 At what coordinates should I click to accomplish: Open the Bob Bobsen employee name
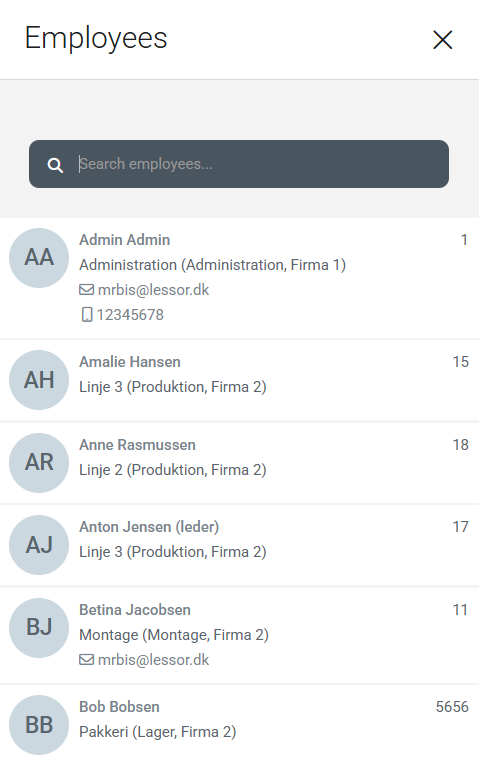tap(120, 706)
